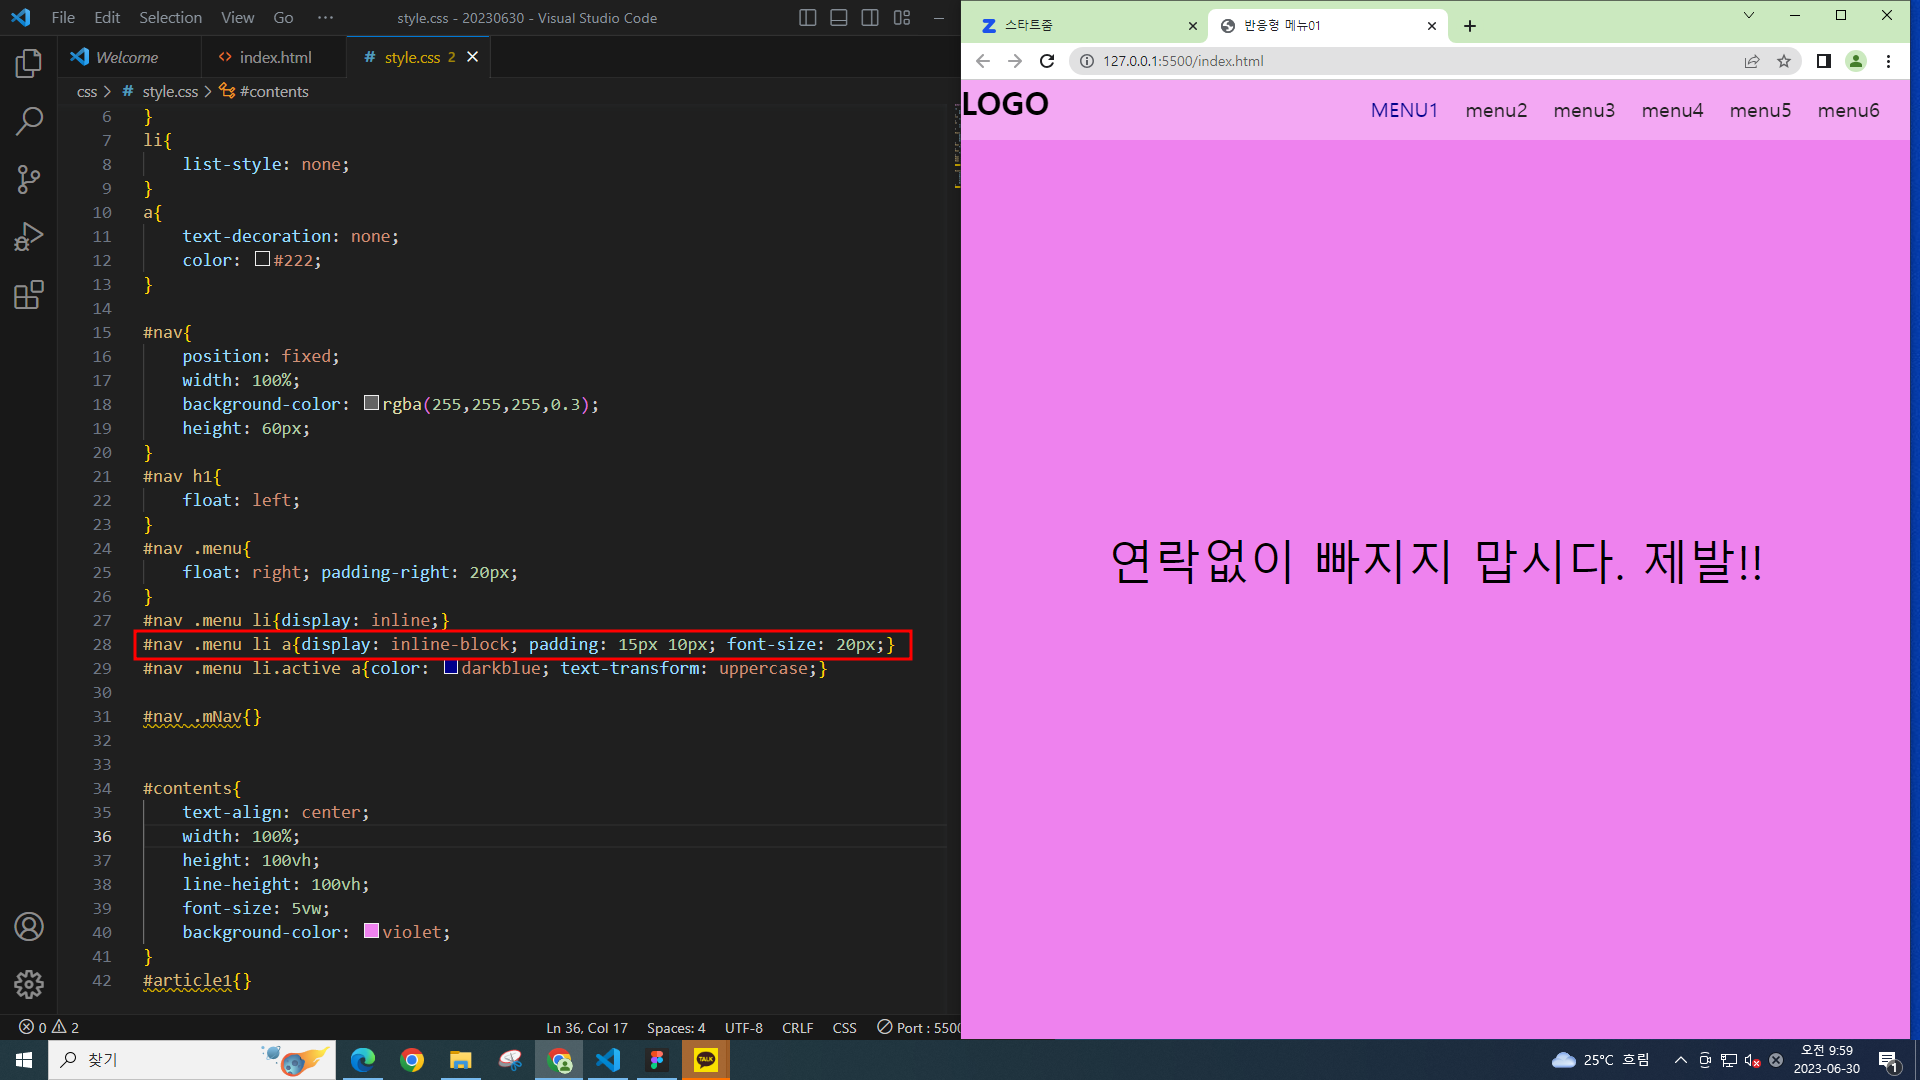
Task: Open the Manage gear menu
Action: [x=29, y=985]
